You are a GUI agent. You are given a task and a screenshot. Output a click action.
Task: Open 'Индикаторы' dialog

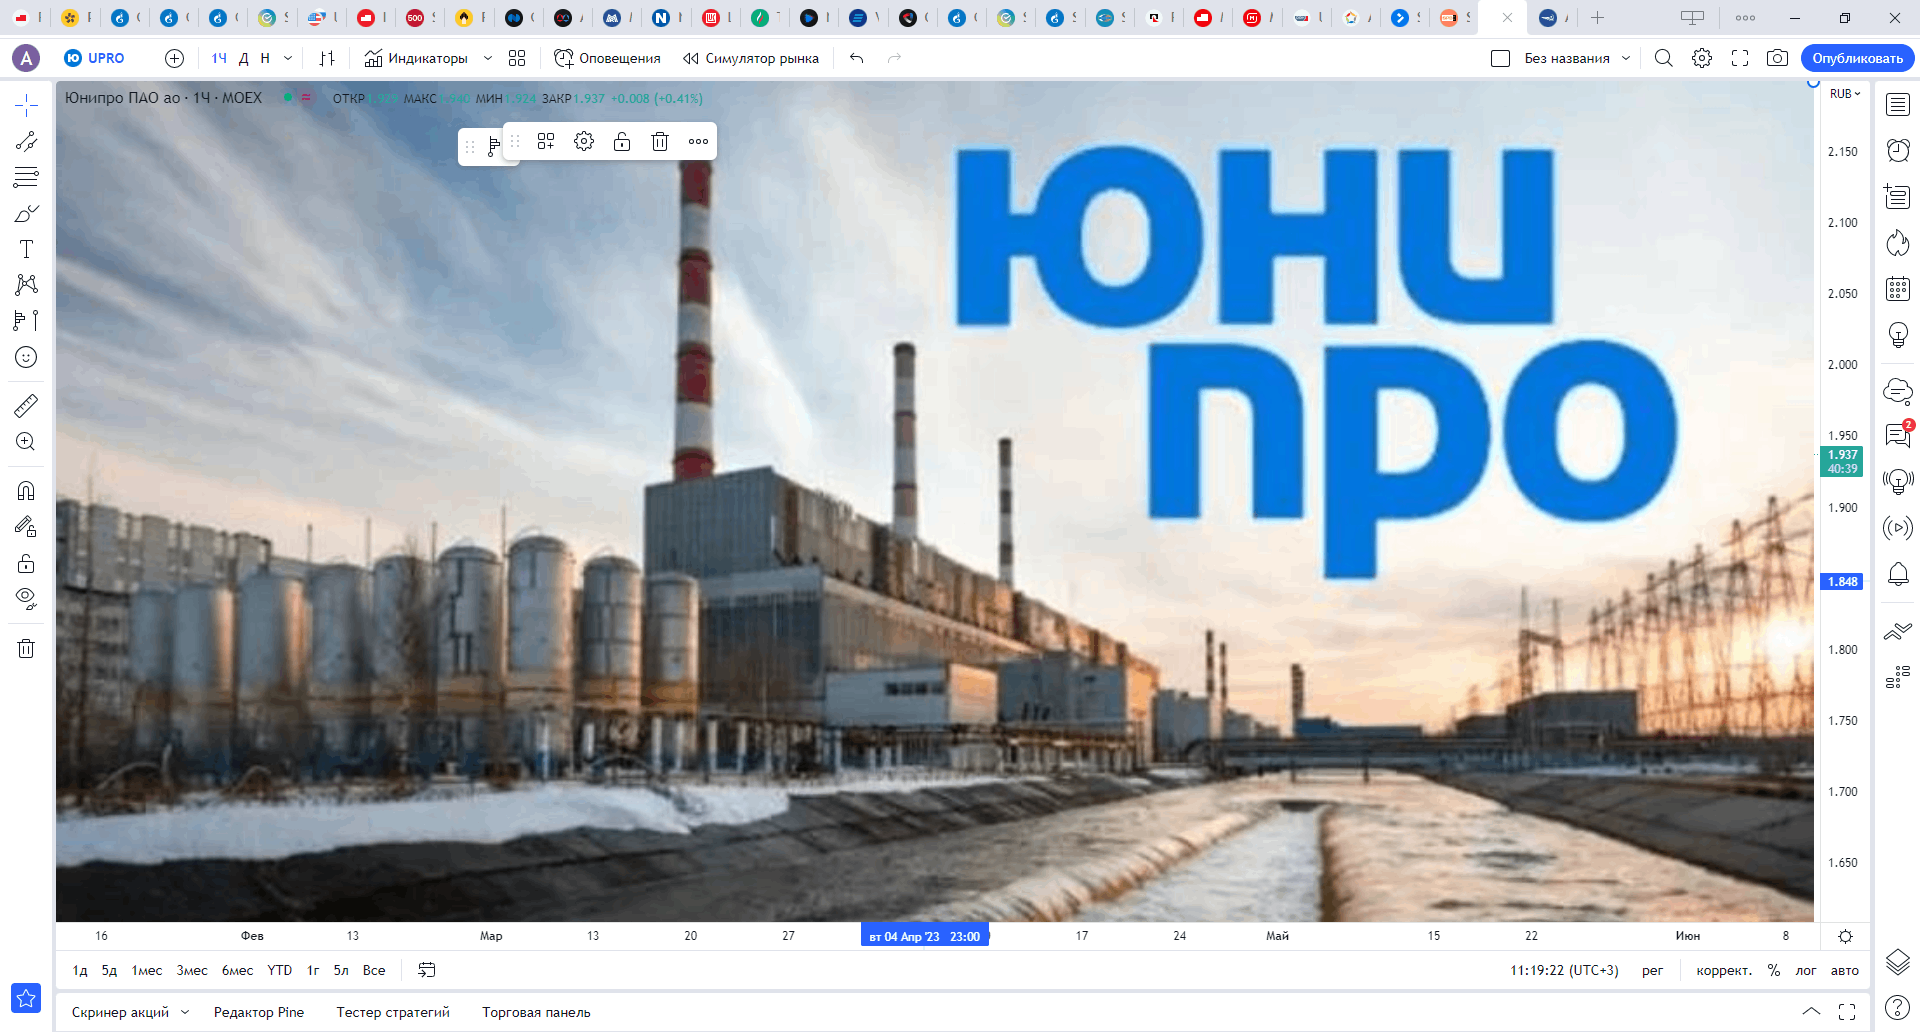coord(416,58)
